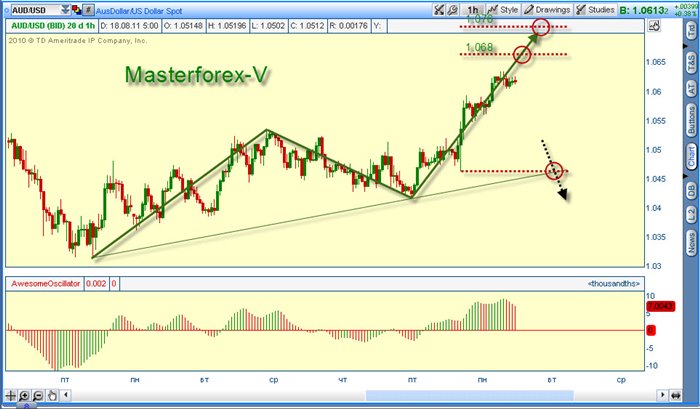Collapse panel via arrow above Chart tab
The image size is (700, 409).
point(686,46)
